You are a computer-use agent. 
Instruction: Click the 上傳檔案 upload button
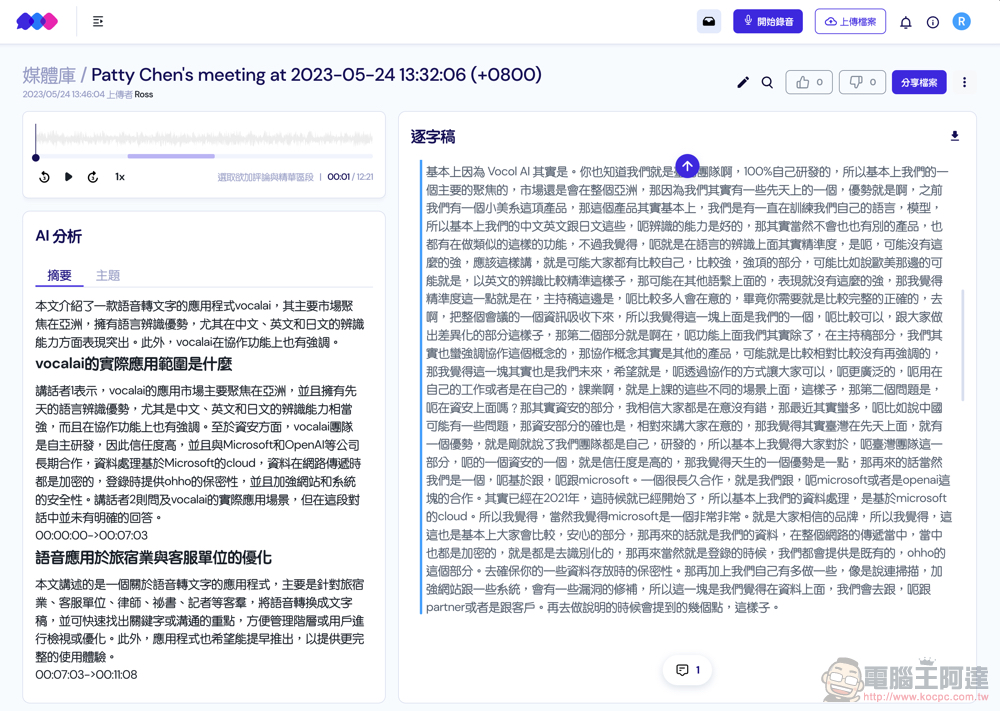coord(850,21)
